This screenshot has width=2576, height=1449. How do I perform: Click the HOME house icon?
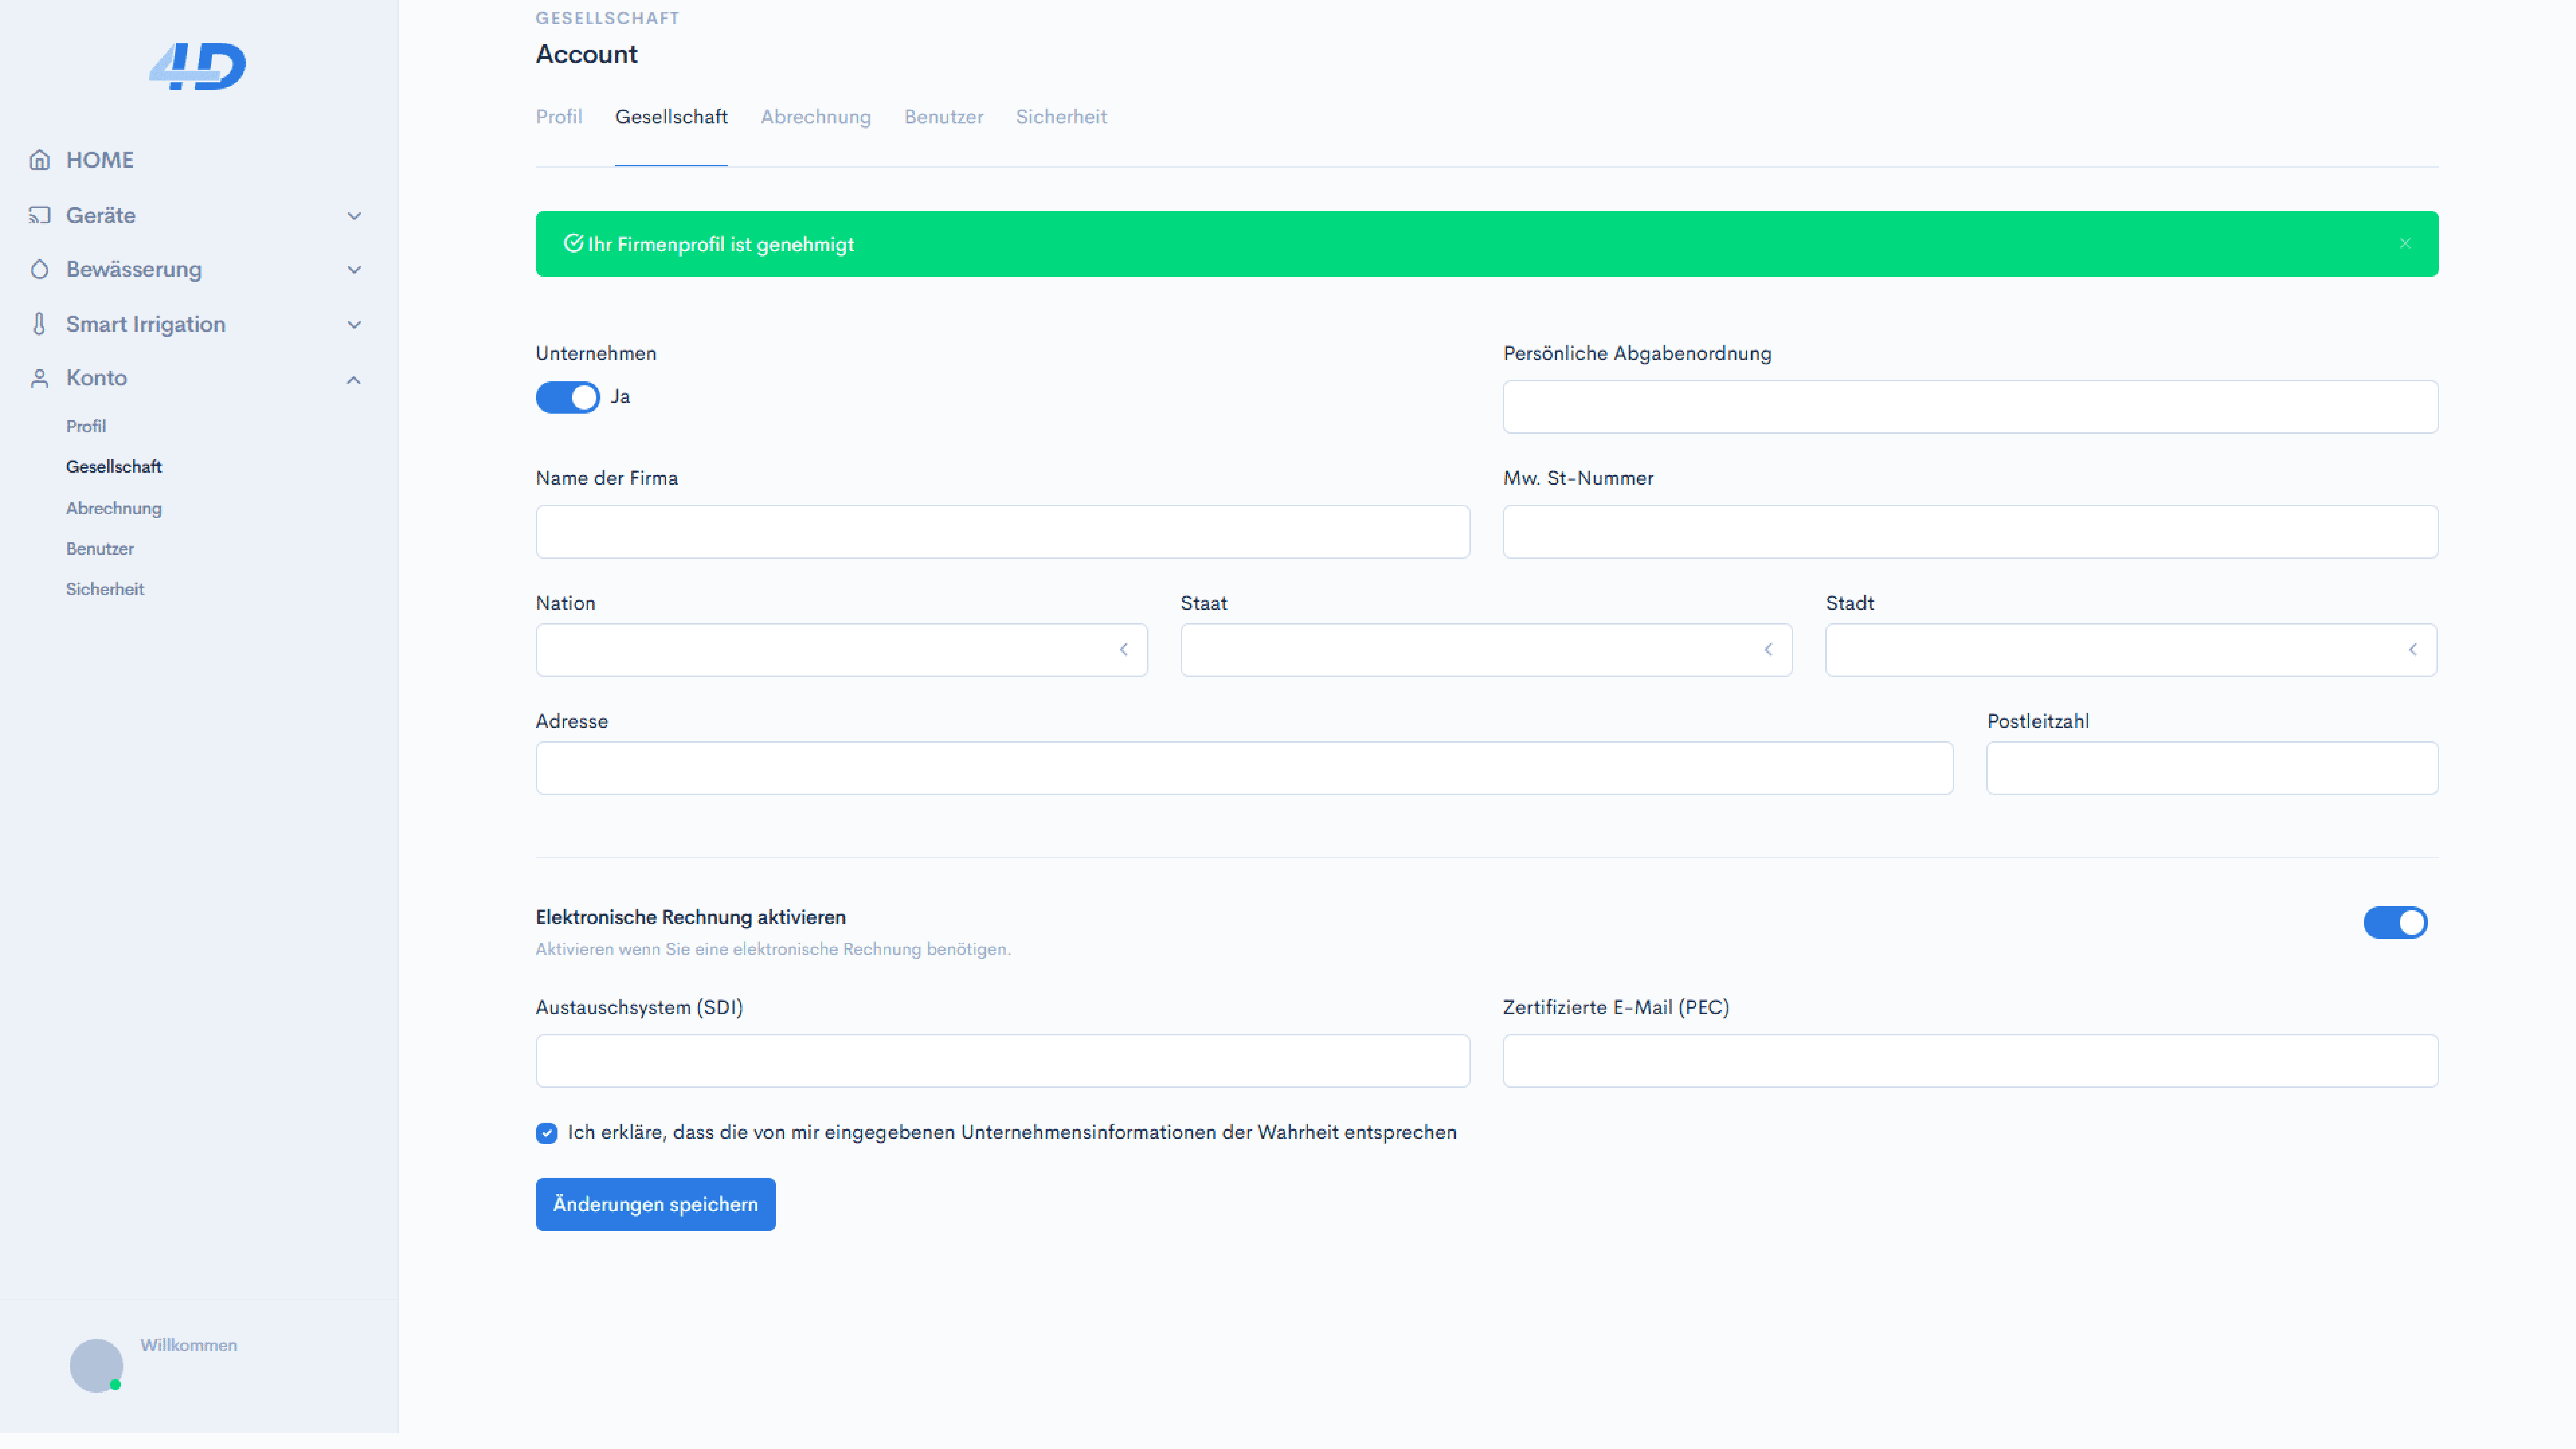39,160
